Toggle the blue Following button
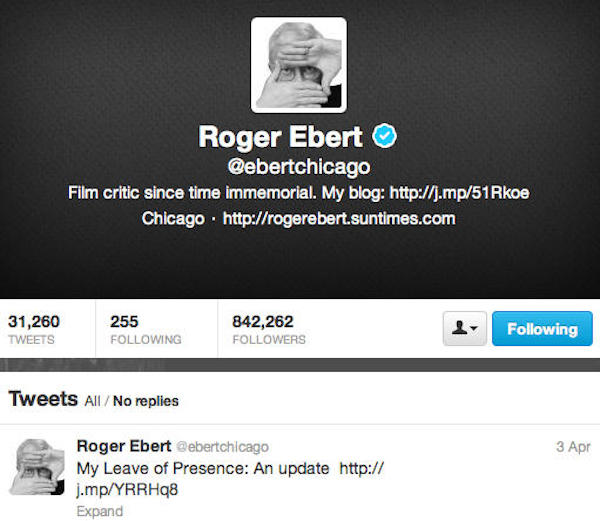The height and width of the screenshot is (521, 600). (542, 329)
